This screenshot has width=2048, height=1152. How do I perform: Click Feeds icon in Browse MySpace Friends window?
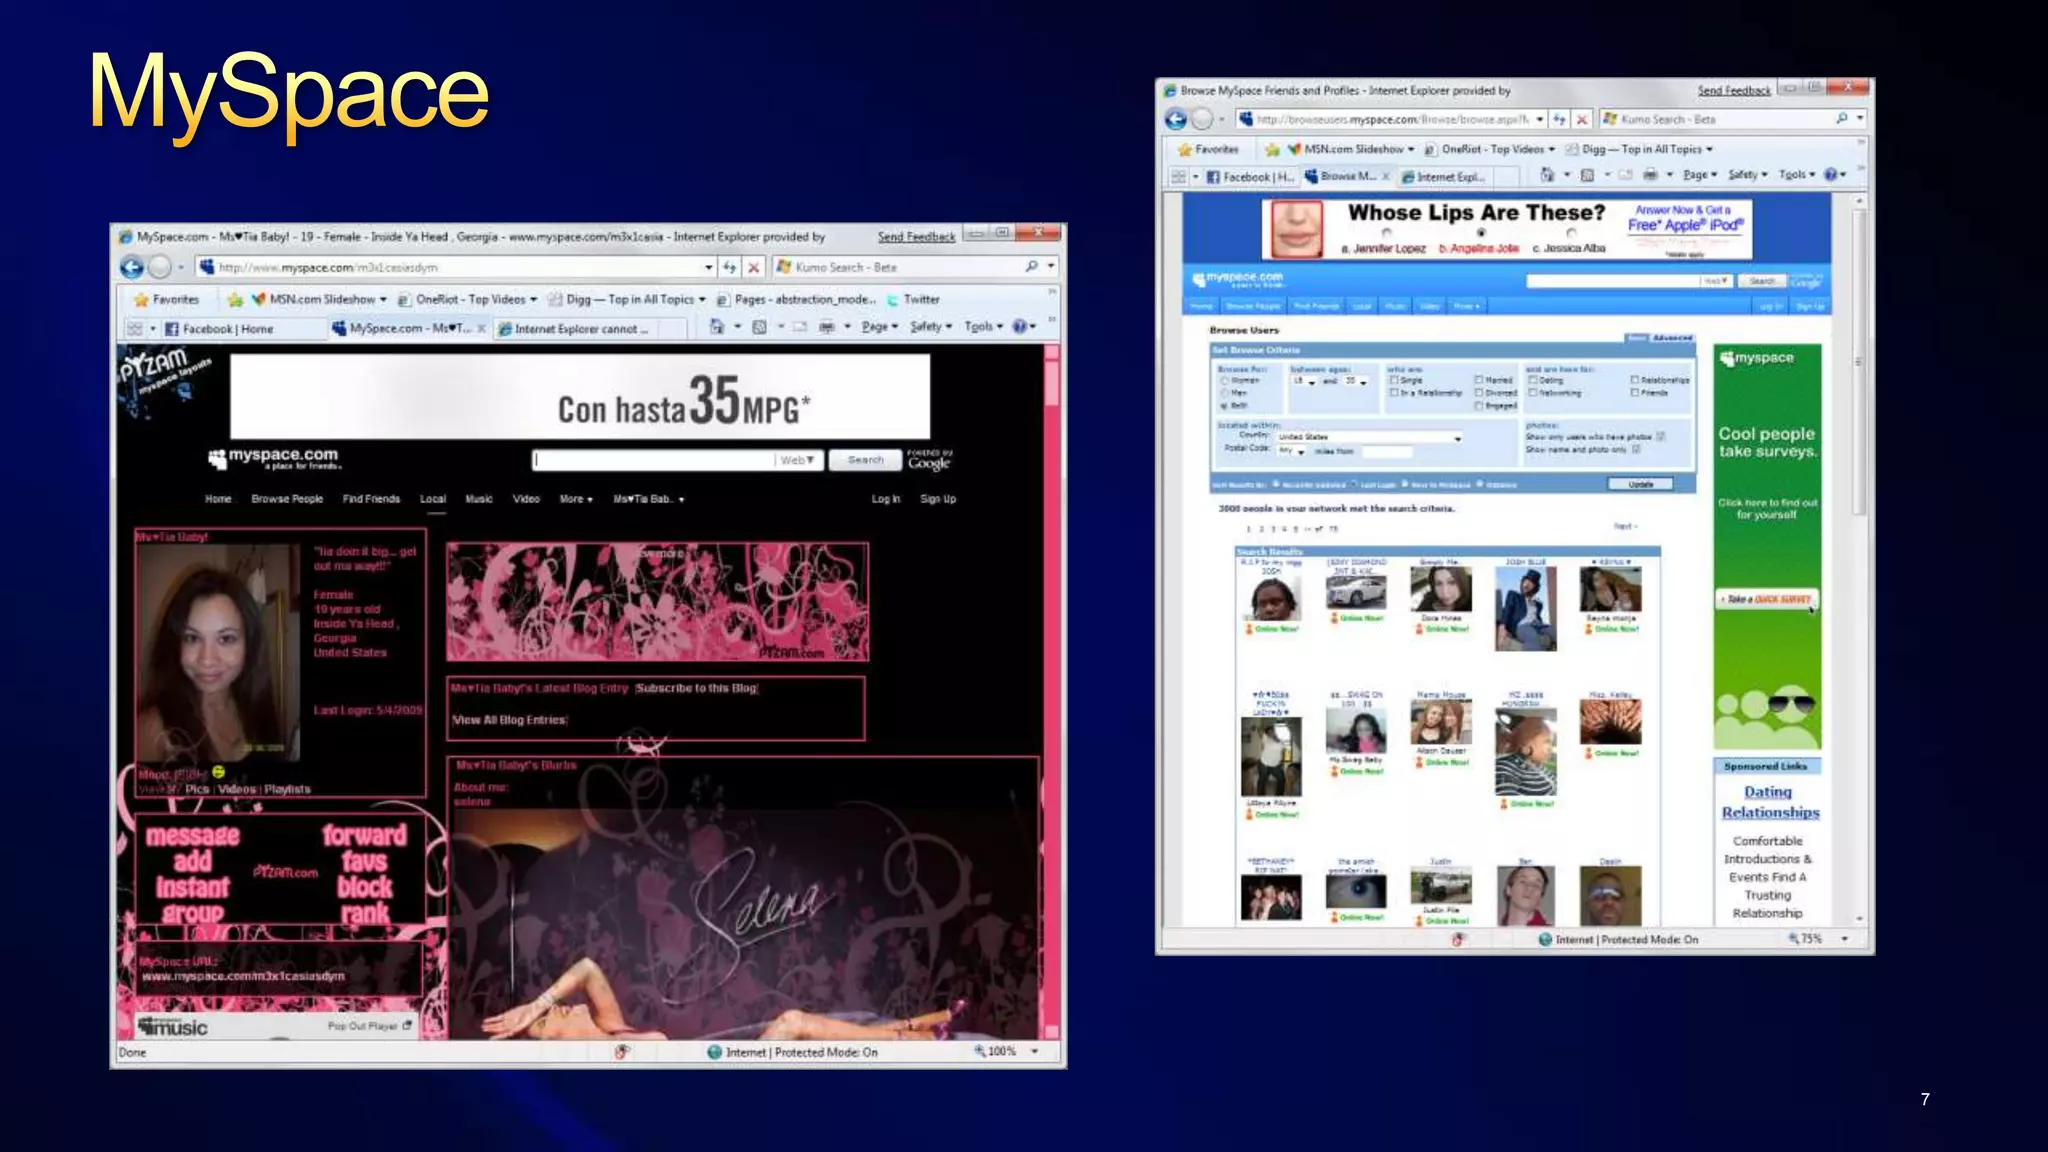click(x=1587, y=175)
